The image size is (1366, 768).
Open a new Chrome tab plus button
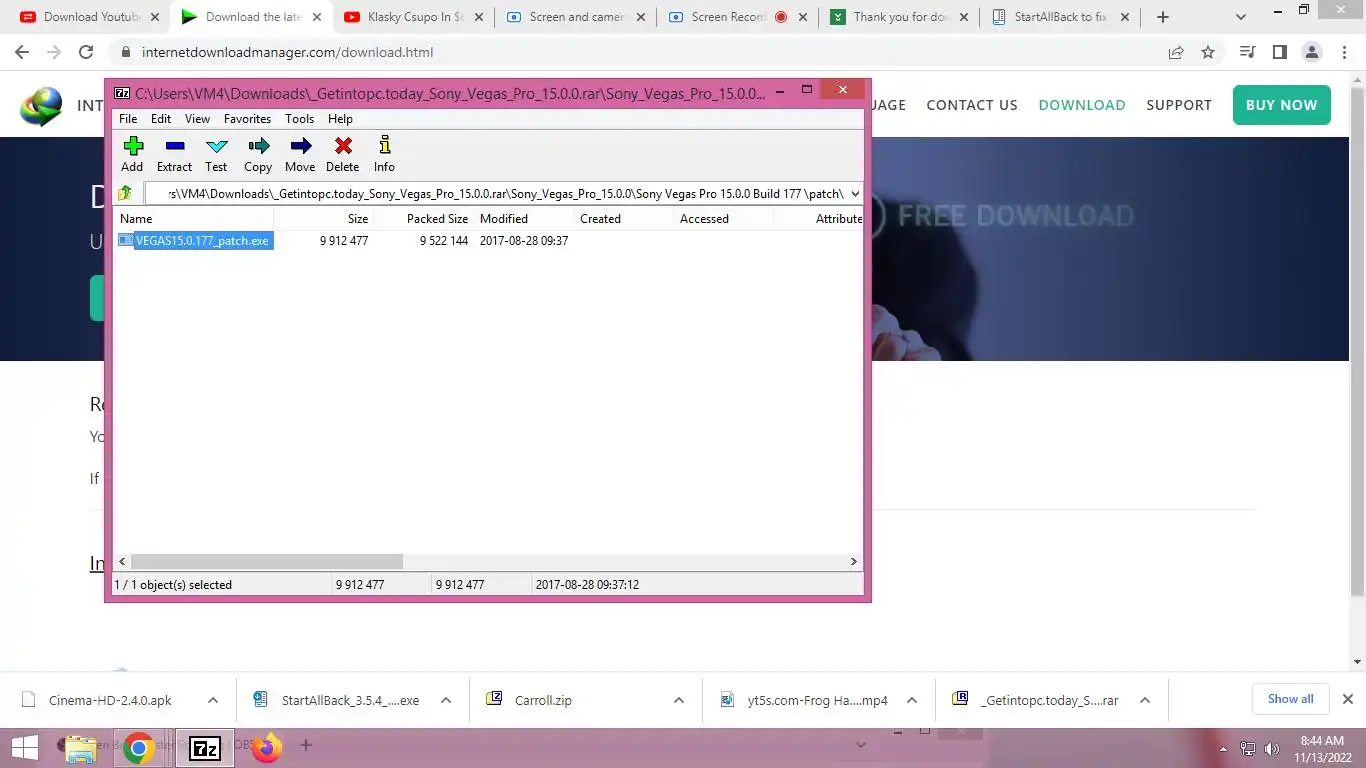click(x=1162, y=17)
